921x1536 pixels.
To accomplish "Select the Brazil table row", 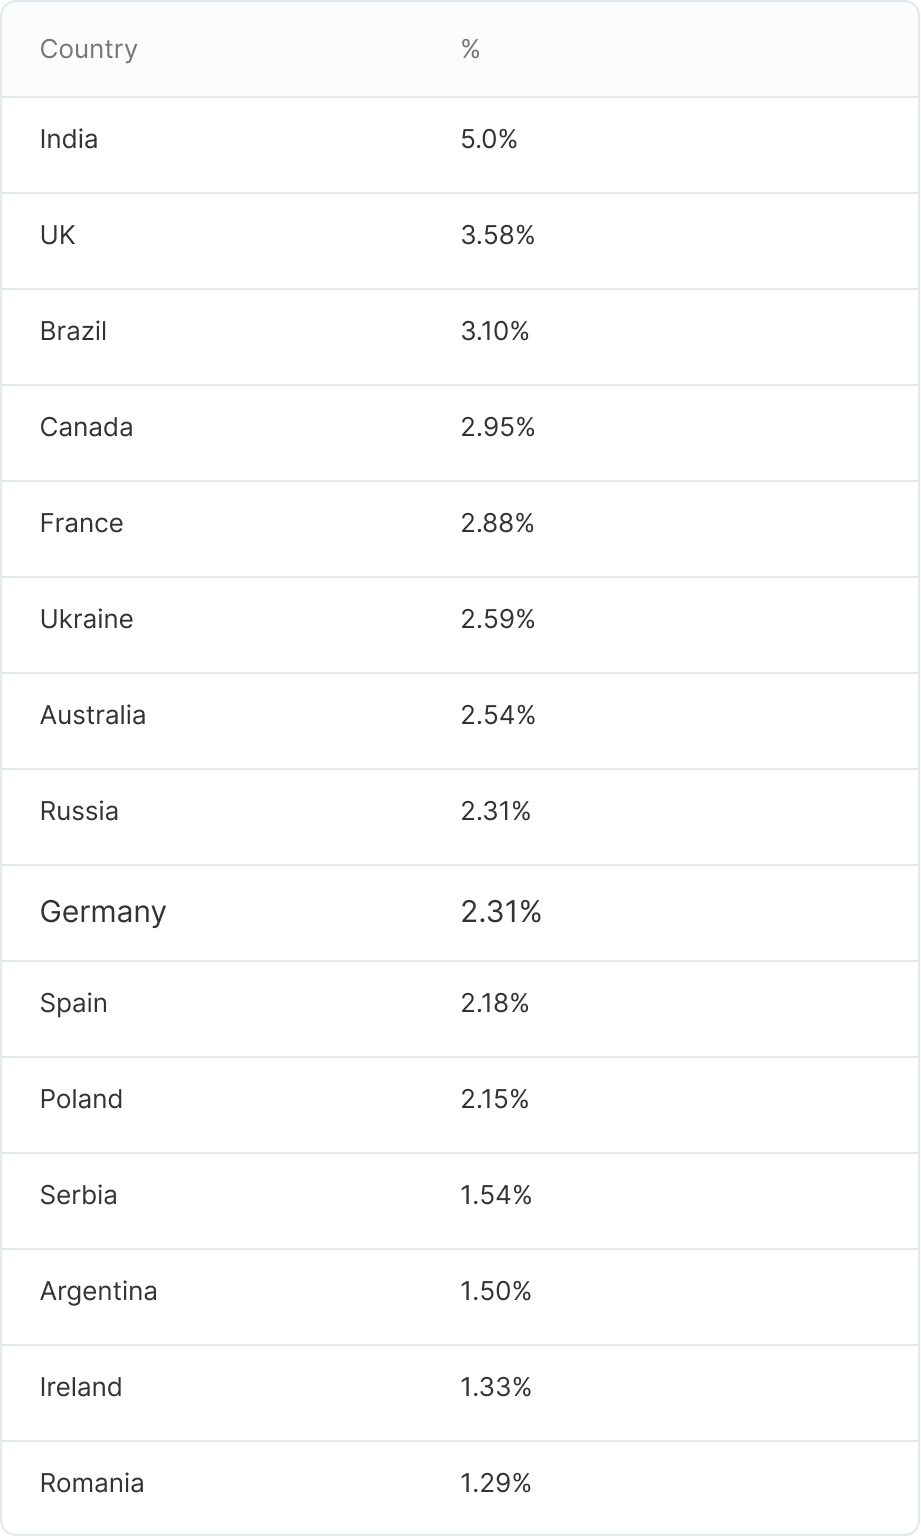I will pos(73,331).
